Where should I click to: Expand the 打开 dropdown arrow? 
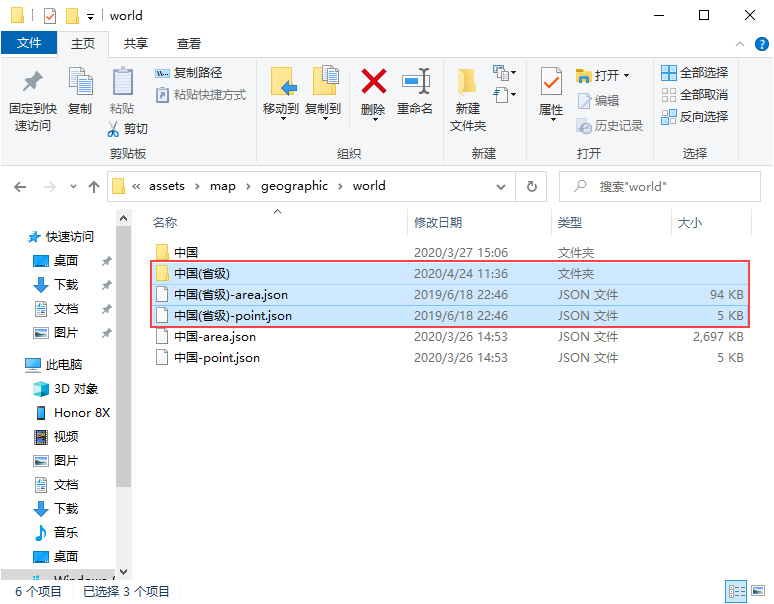pyautogui.click(x=626, y=76)
